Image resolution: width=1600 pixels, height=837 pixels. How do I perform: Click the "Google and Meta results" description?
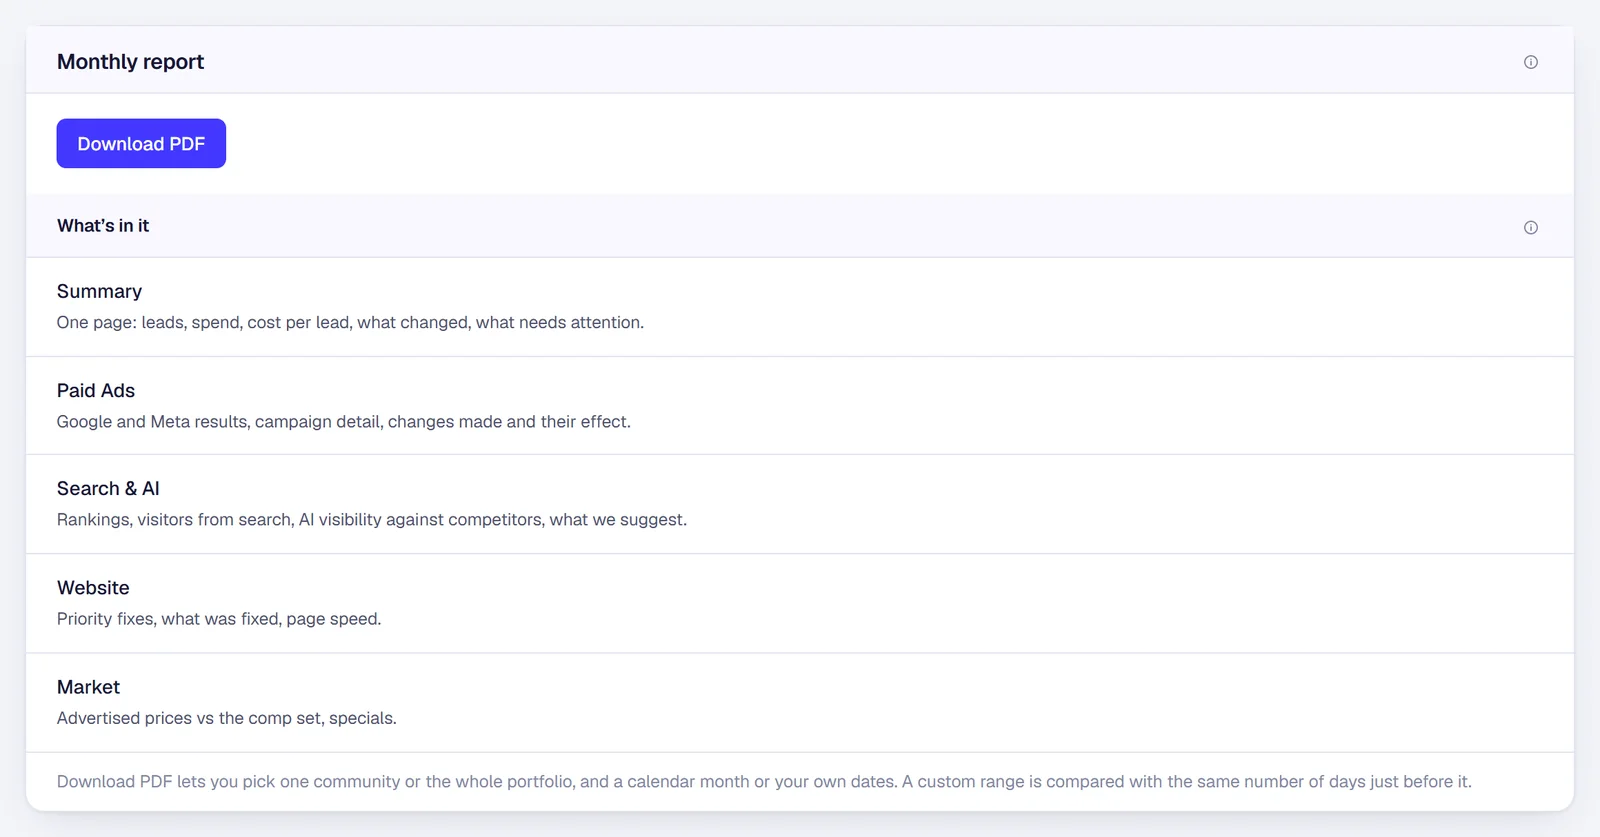tap(344, 421)
